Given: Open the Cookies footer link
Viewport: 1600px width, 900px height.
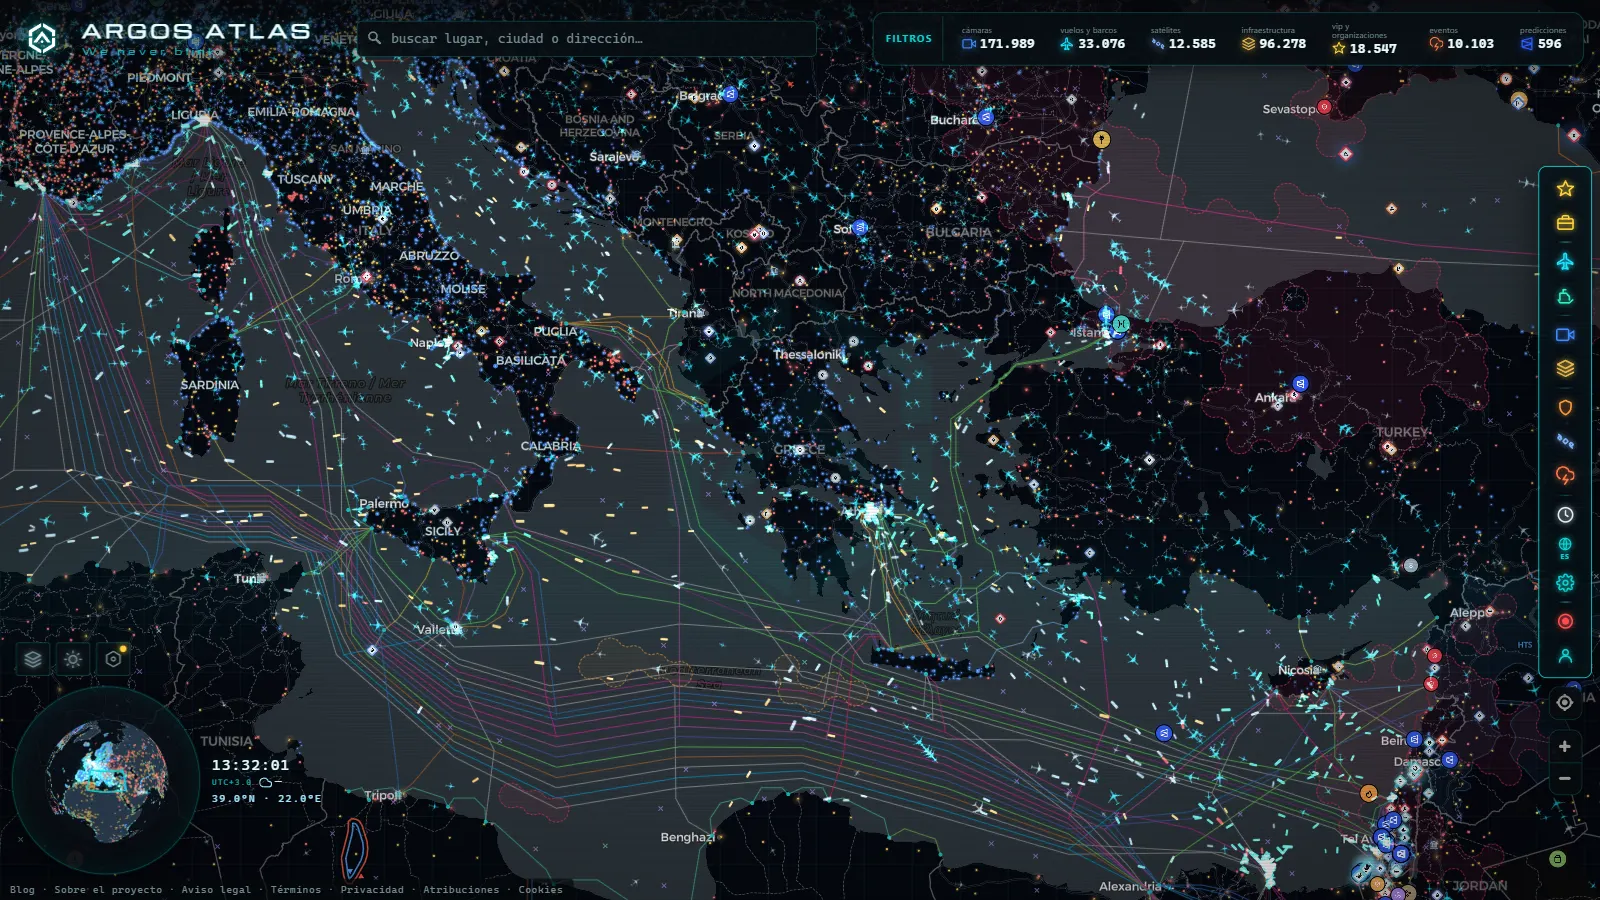Looking at the screenshot, I should point(540,889).
